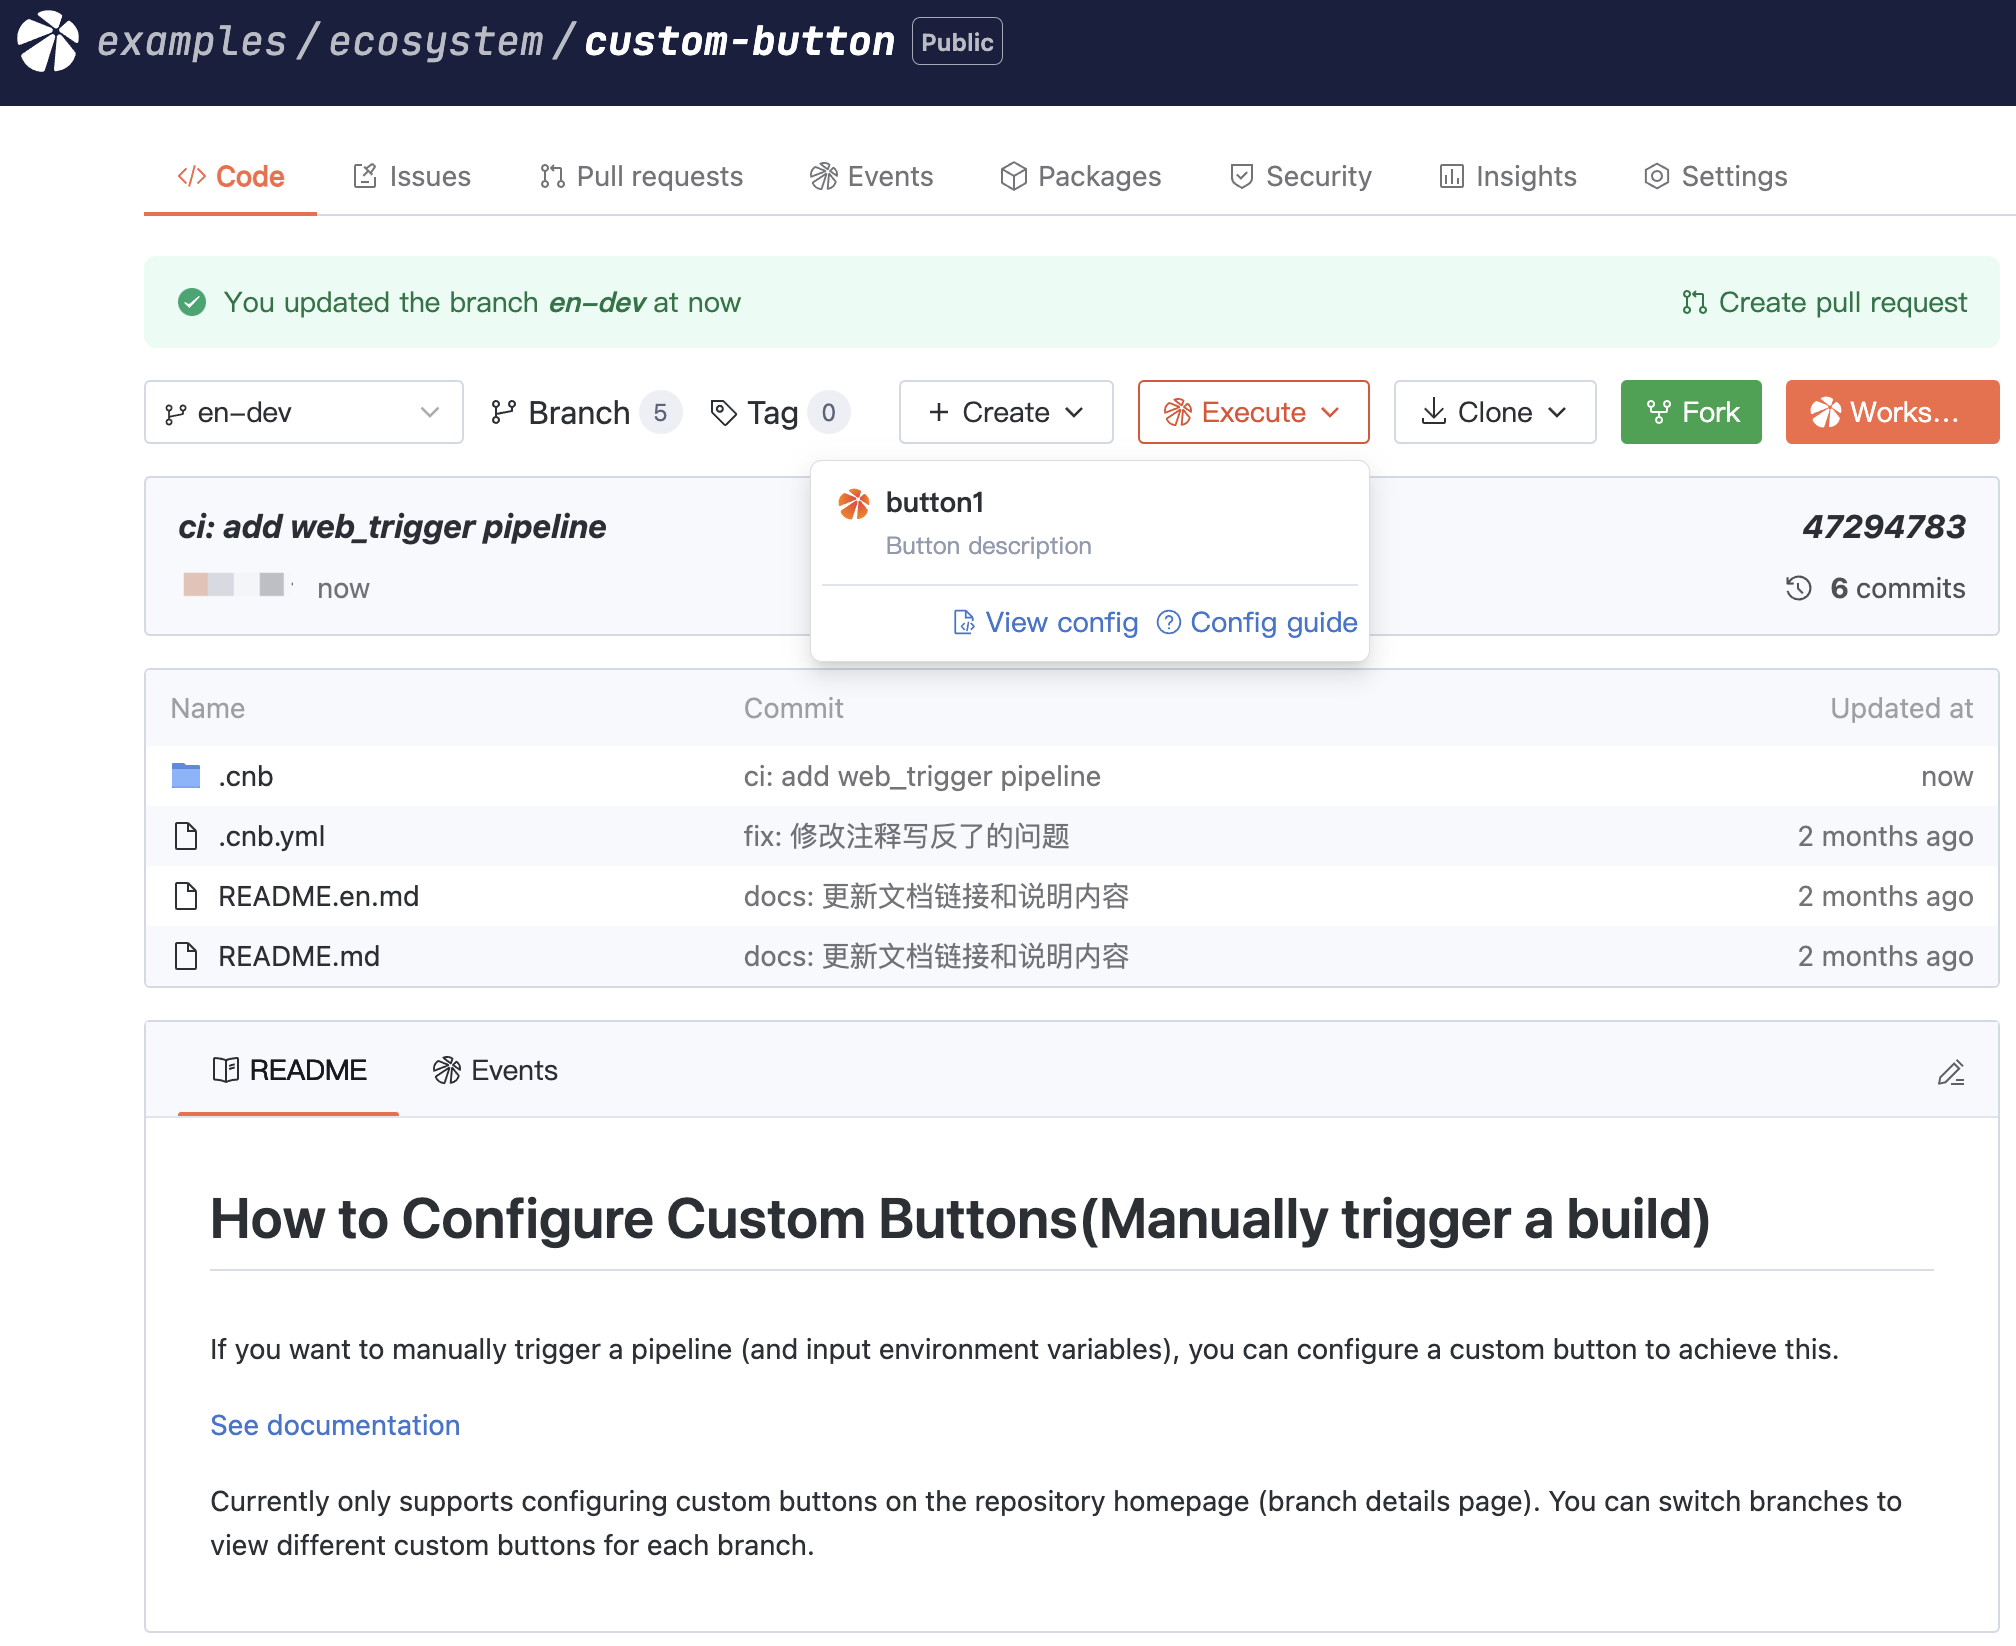The height and width of the screenshot is (1646, 2016).
Task: Click the .cnb folder icon
Action: (186, 776)
